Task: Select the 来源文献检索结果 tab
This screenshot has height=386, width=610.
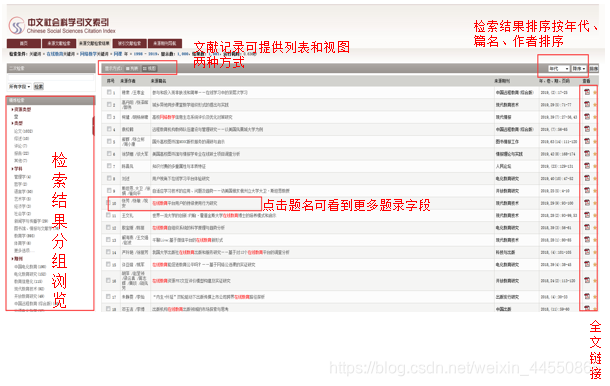Action: [x=94, y=43]
